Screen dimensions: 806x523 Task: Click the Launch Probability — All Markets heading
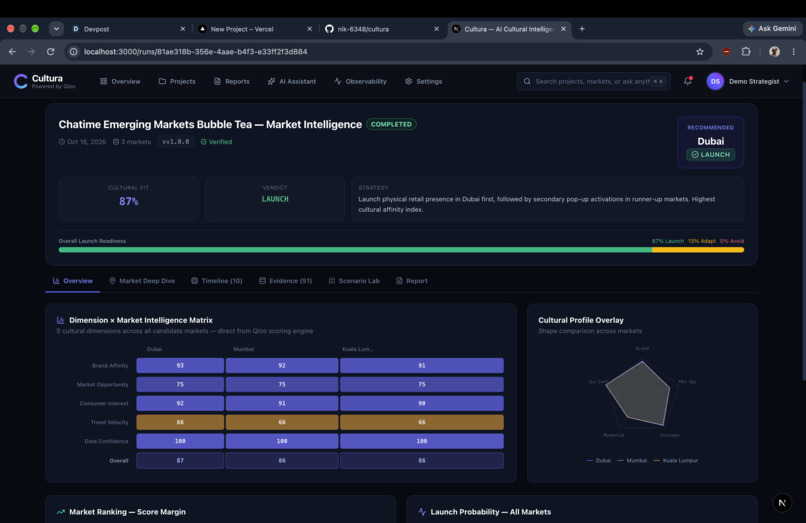[490, 512]
